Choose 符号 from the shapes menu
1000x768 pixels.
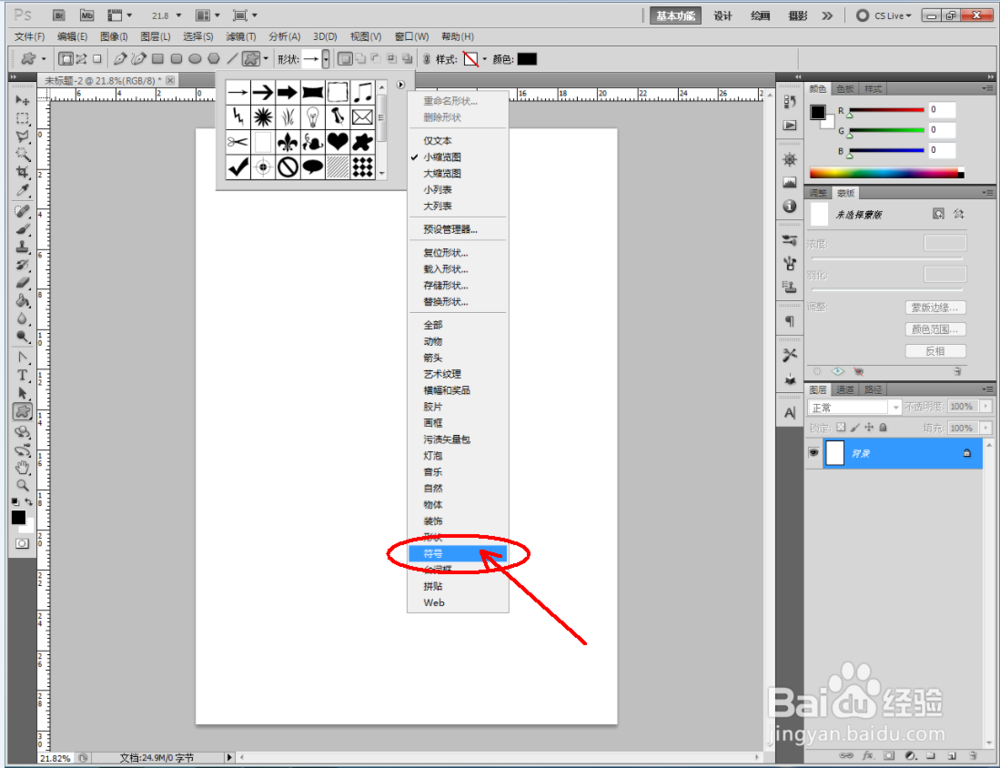(x=458, y=554)
